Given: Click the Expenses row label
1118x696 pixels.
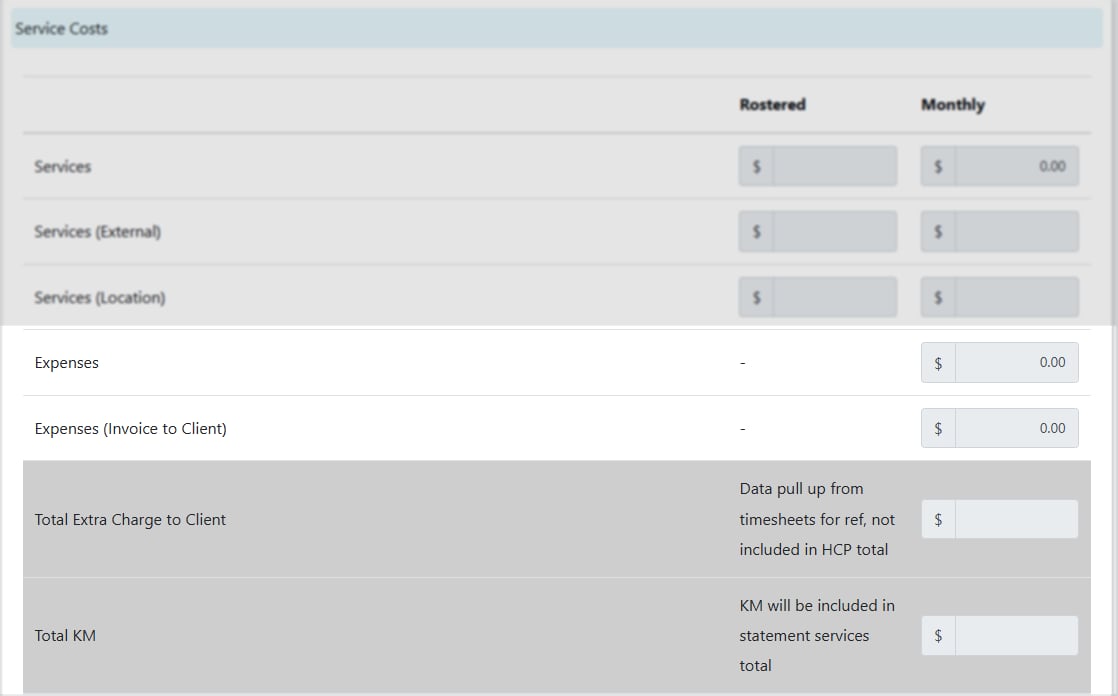Looking at the screenshot, I should 66,363.
